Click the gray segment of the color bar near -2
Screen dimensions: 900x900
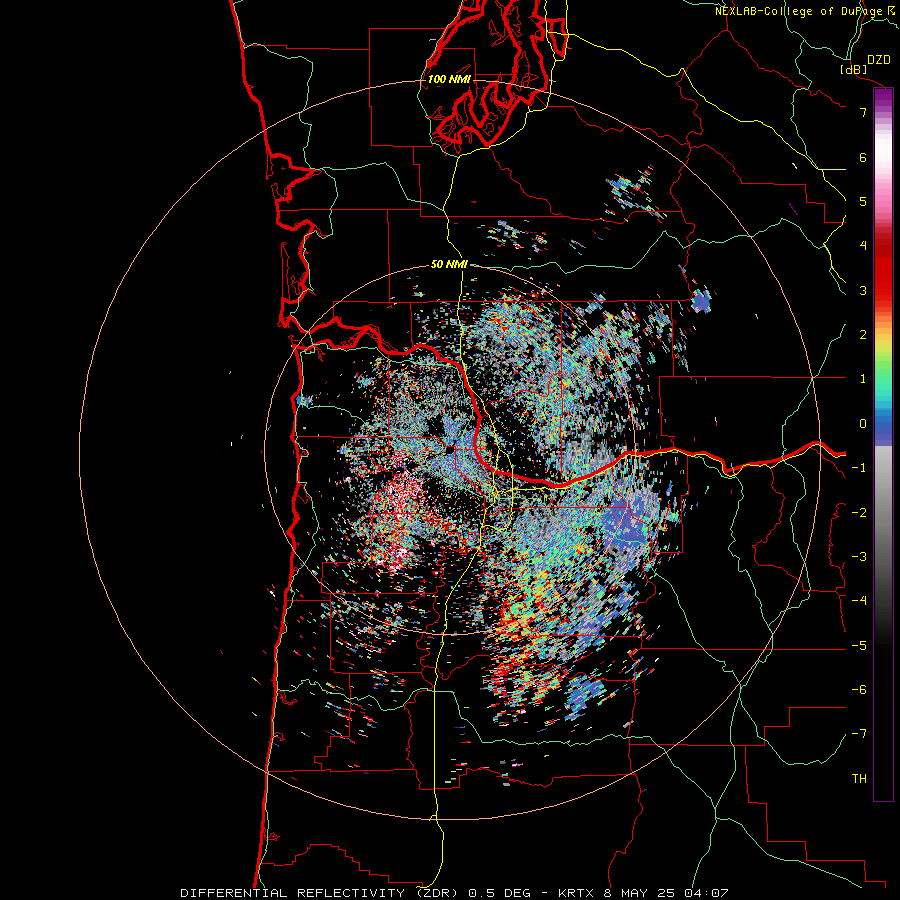coord(883,511)
